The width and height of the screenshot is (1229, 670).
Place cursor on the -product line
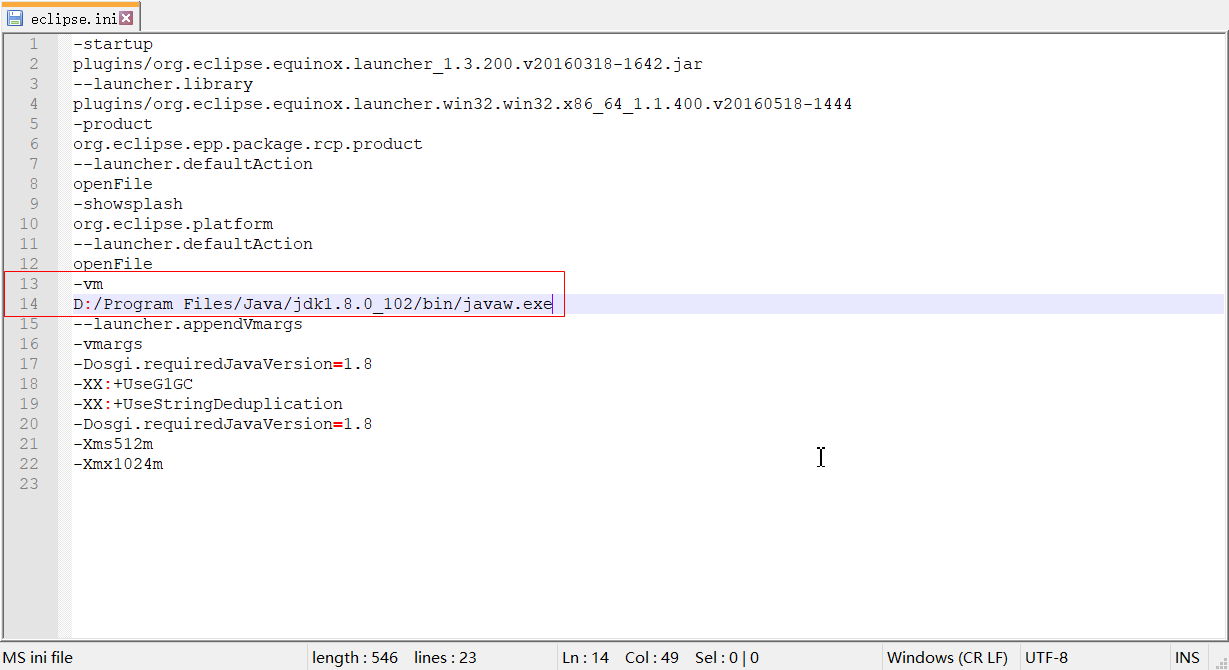coord(113,124)
